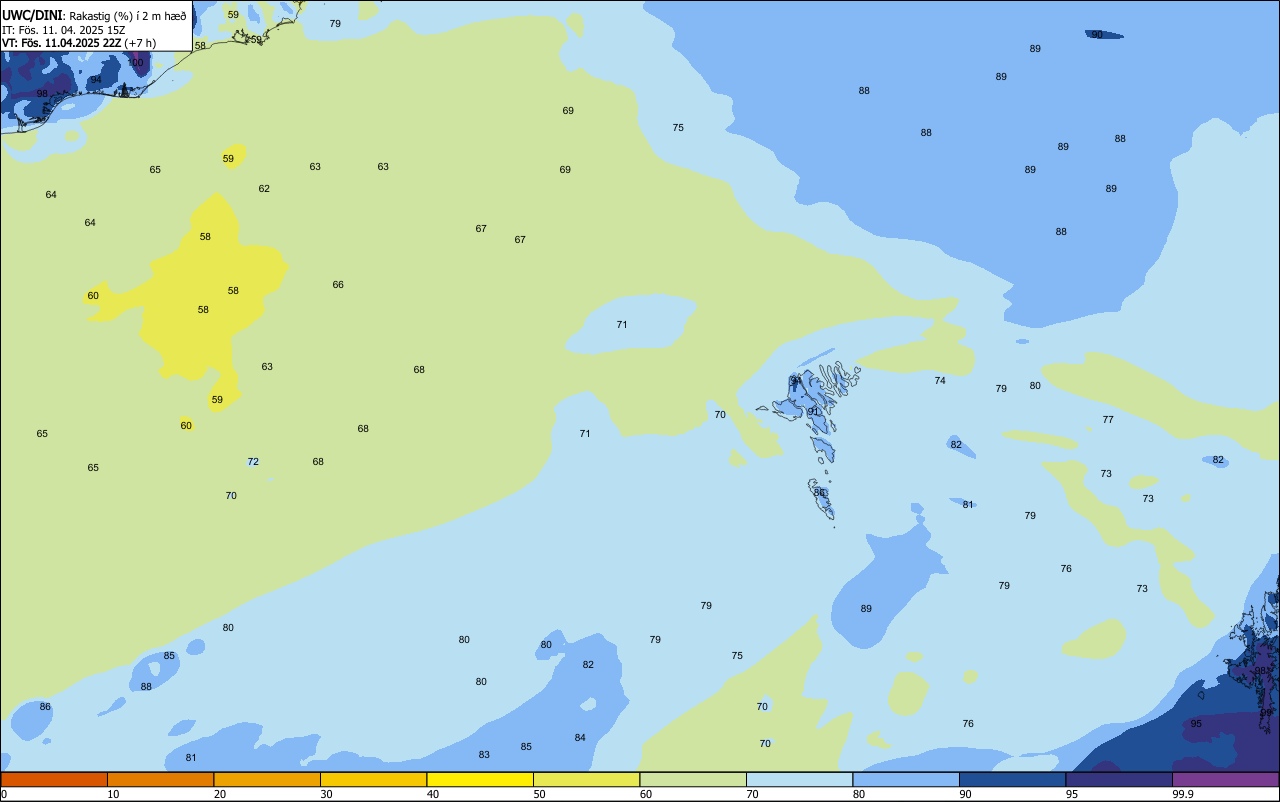Select the map value 98 near coastline
1280x802 pixels.
click(42, 94)
